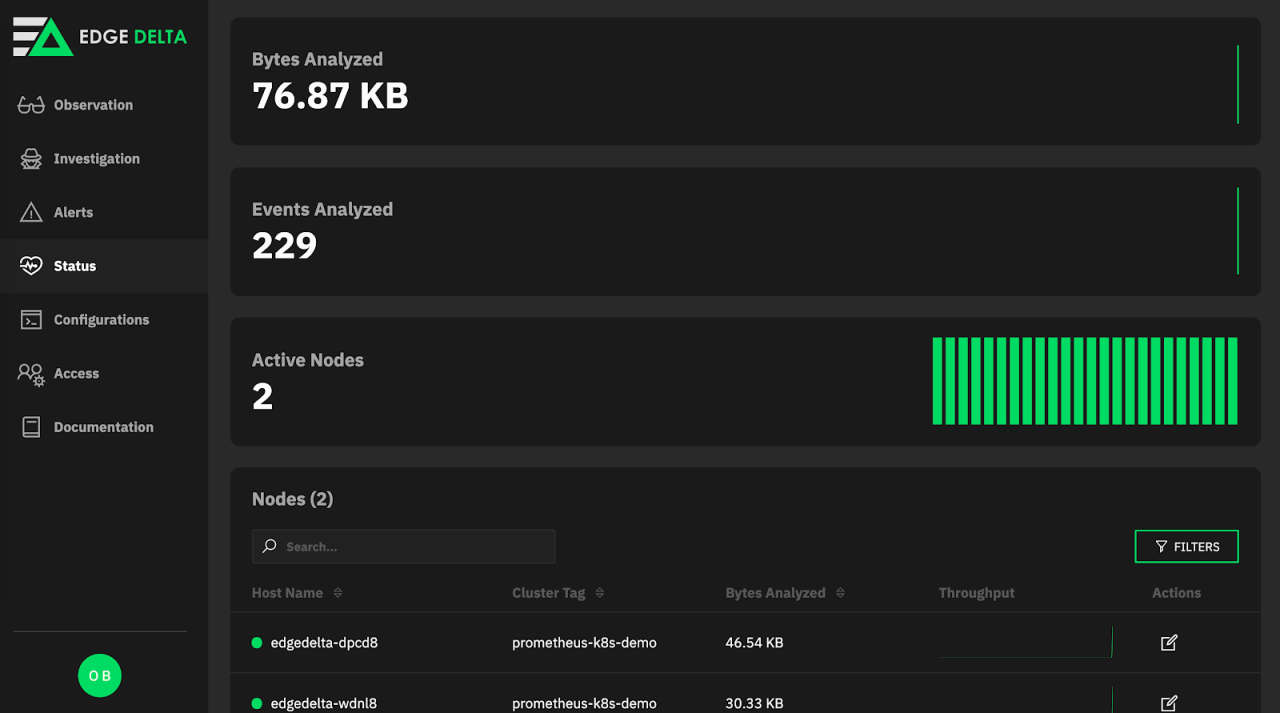Click the Active Nodes bar chart
The height and width of the screenshot is (713, 1280).
click(1085, 381)
